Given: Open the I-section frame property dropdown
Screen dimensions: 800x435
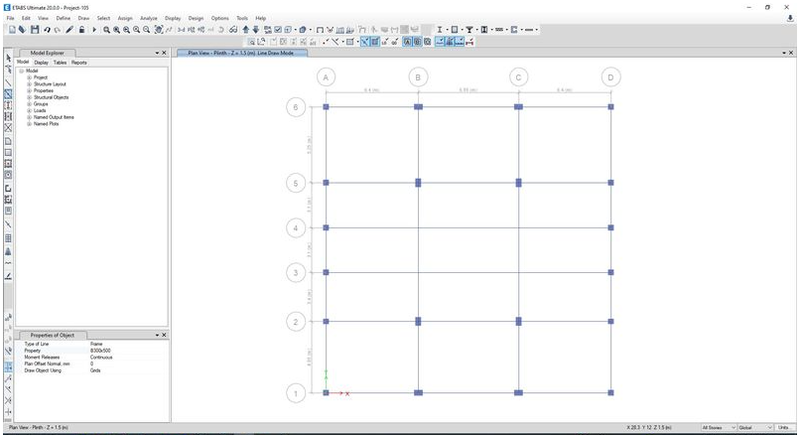Looking at the screenshot, I should (447, 30).
